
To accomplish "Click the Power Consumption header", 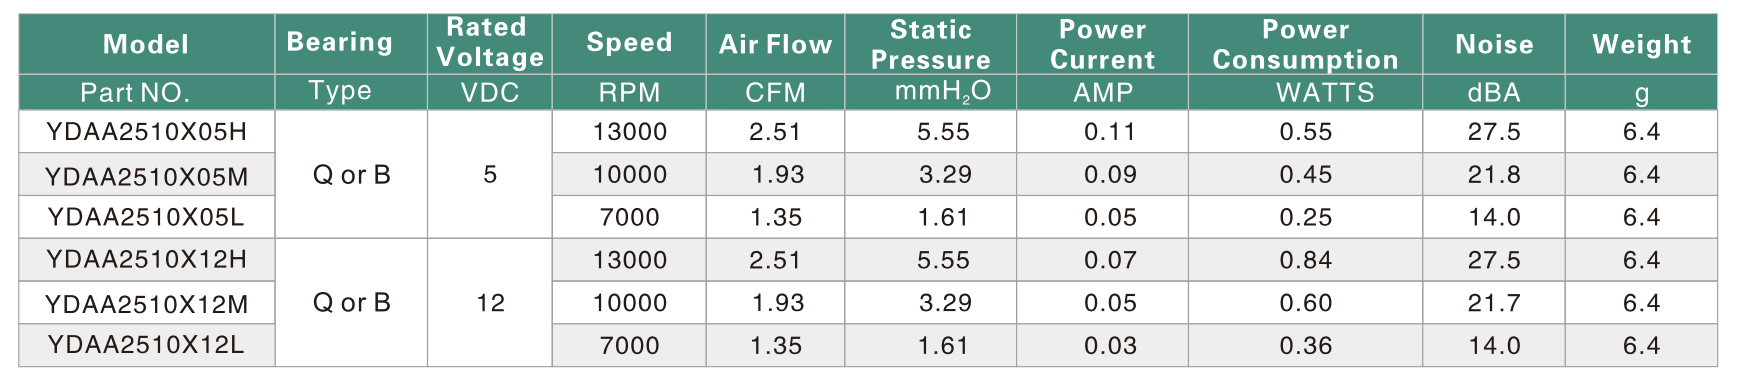I will point(1305,44).
